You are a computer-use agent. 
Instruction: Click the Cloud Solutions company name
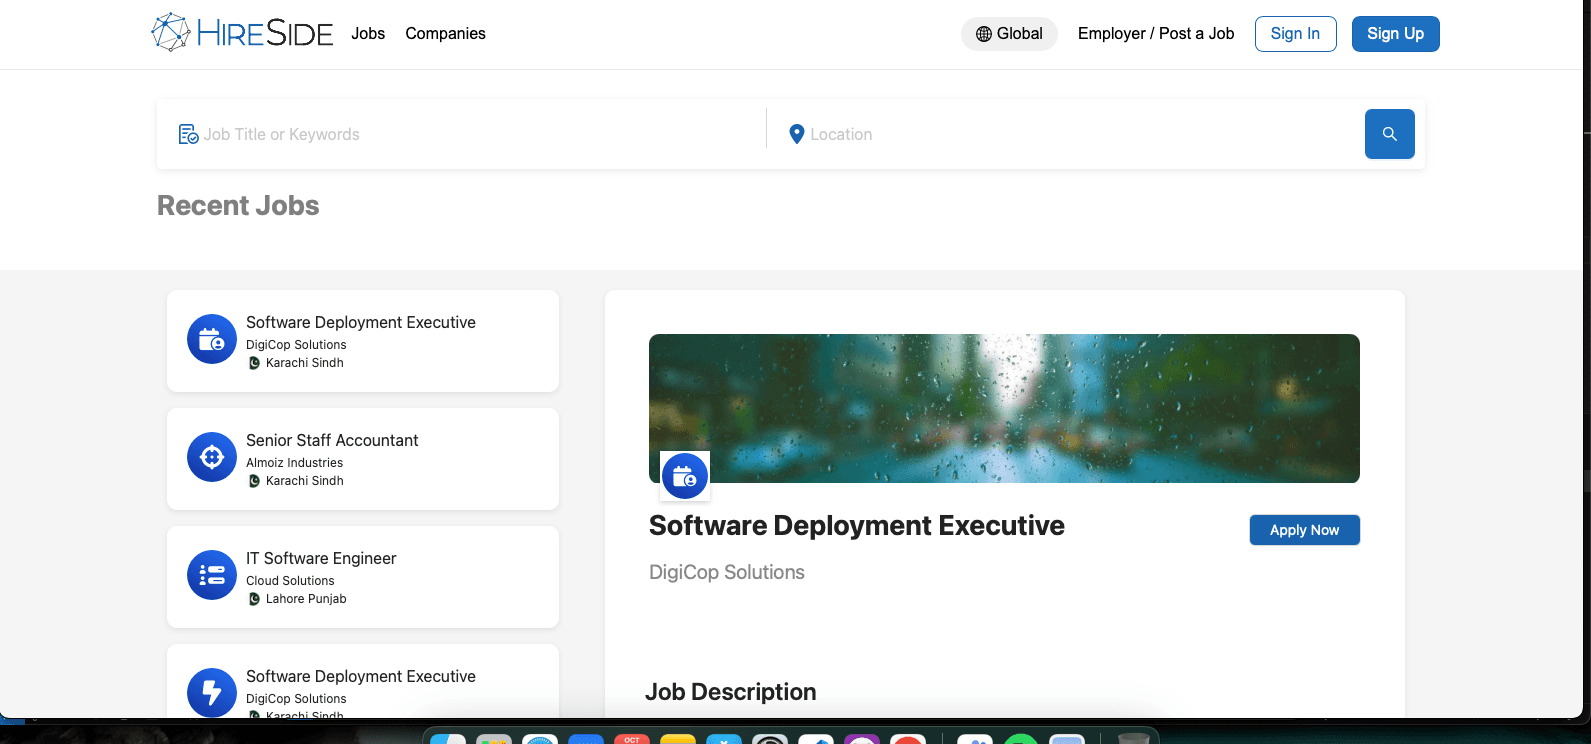(x=290, y=581)
